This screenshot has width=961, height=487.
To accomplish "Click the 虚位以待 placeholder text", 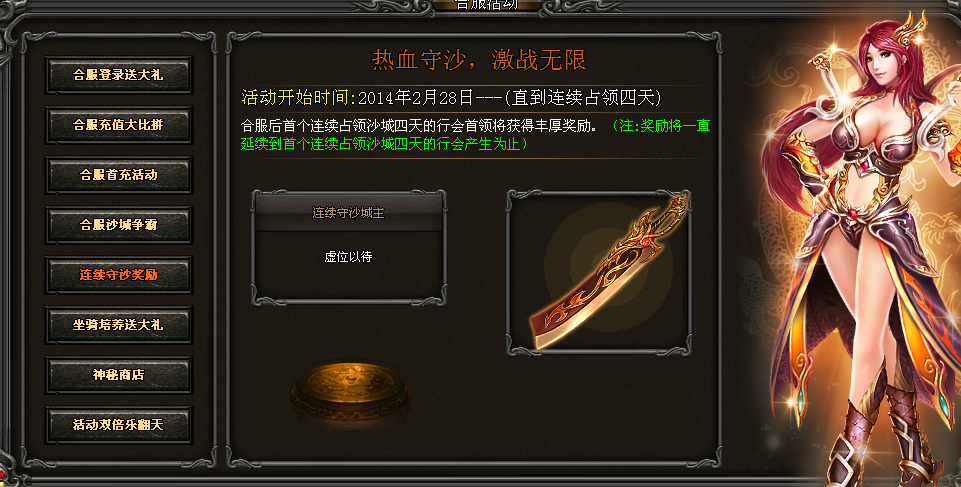I will point(348,257).
